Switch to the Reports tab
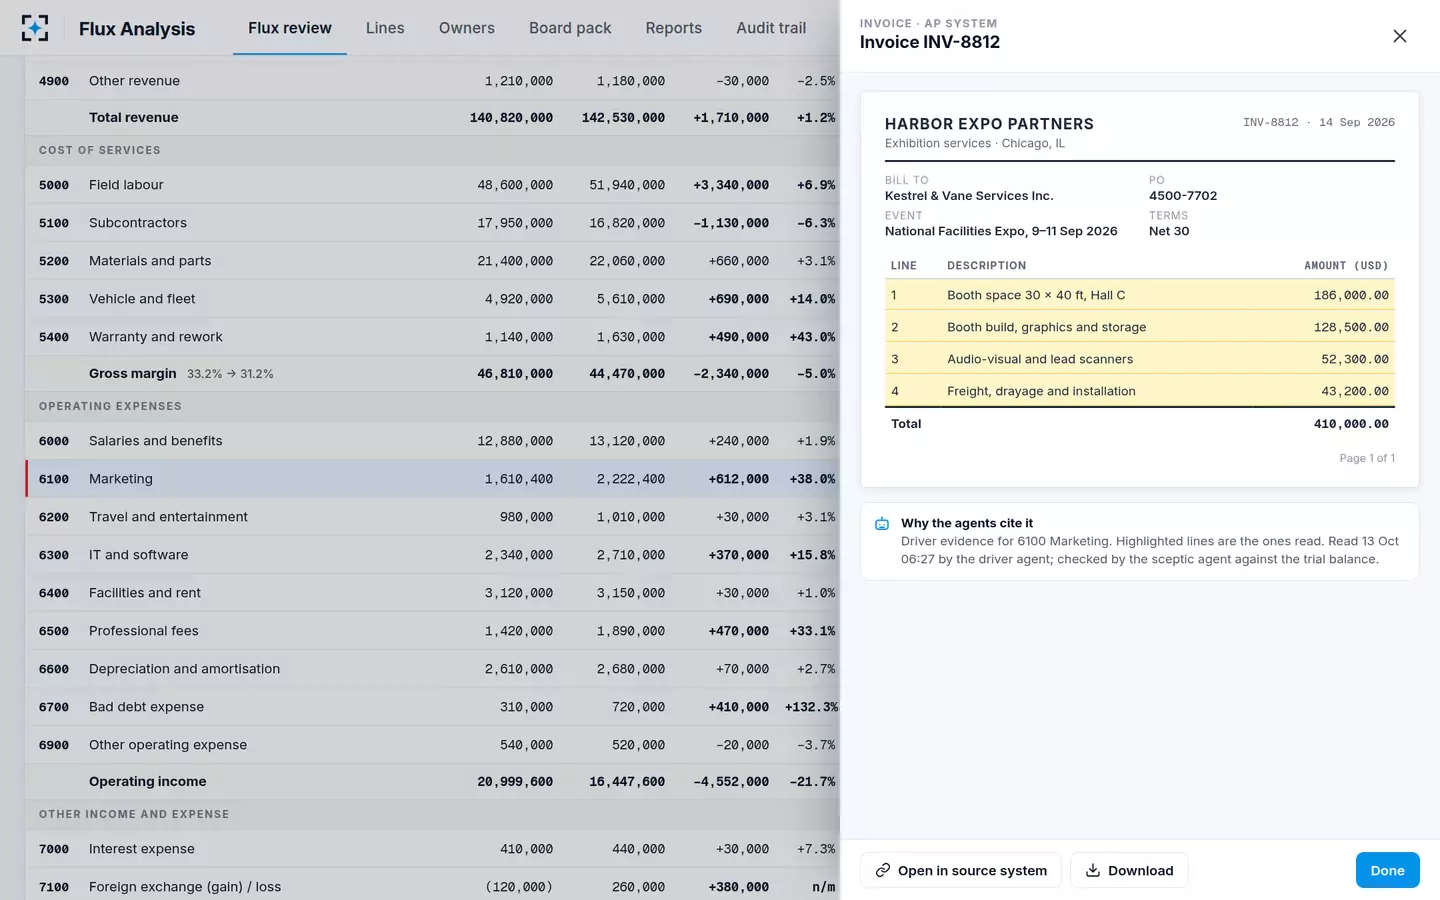The image size is (1440, 900). coord(674,28)
